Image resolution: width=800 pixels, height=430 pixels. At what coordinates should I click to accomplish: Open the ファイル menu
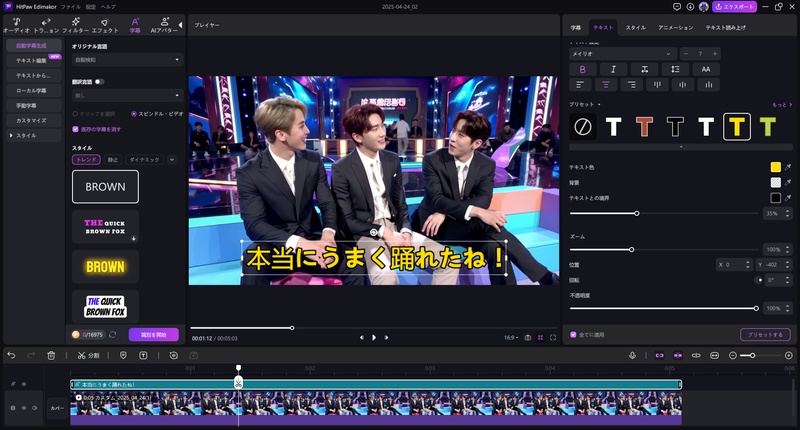pos(70,6)
